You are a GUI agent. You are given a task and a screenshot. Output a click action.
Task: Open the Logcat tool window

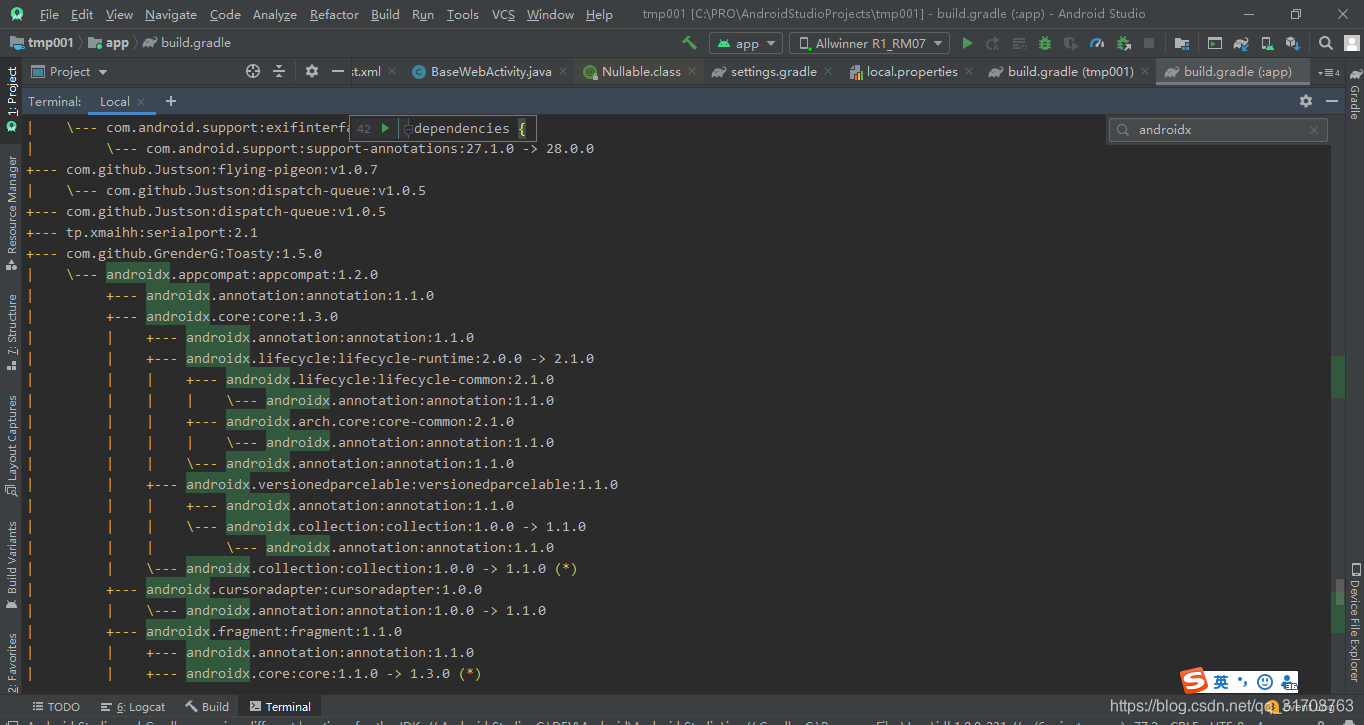click(x=133, y=706)
